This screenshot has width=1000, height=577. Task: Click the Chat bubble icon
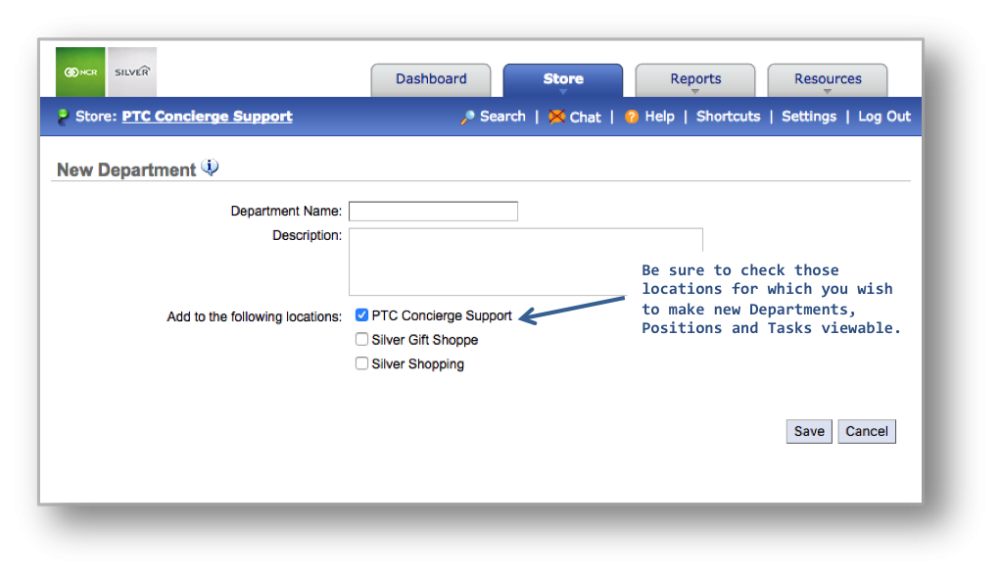click(557, 117)
